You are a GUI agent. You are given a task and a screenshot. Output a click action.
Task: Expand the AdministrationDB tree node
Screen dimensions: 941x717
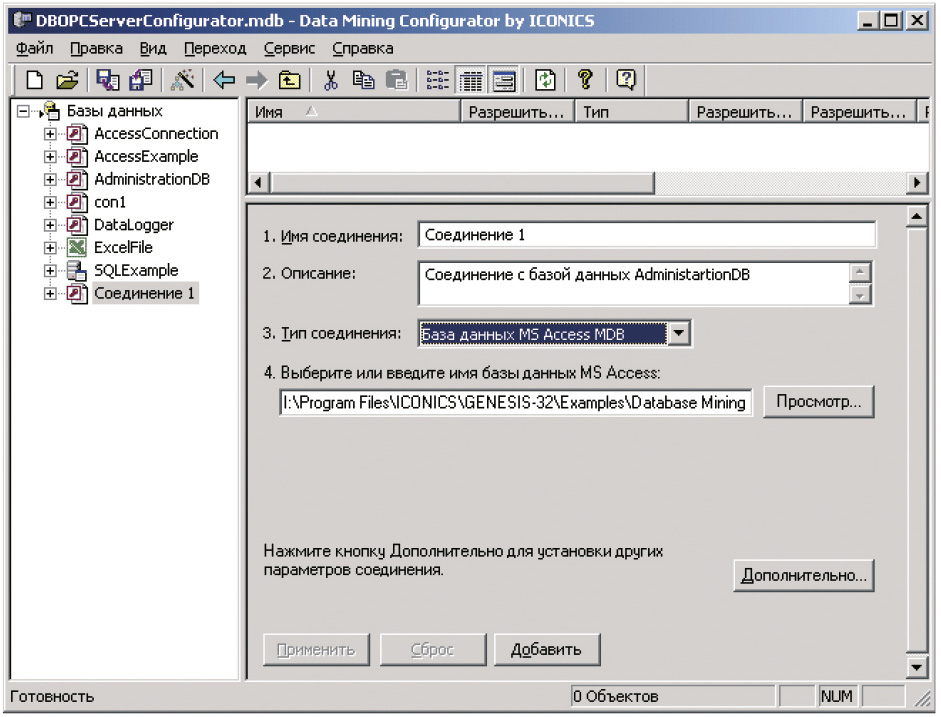click(x=50, y=180)
